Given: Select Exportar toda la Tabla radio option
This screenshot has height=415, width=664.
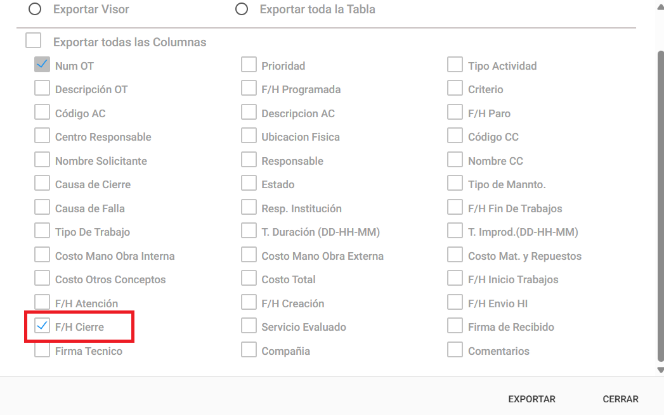Looking at the screenshot, I should pyautogui.click(x=241, y=10).
